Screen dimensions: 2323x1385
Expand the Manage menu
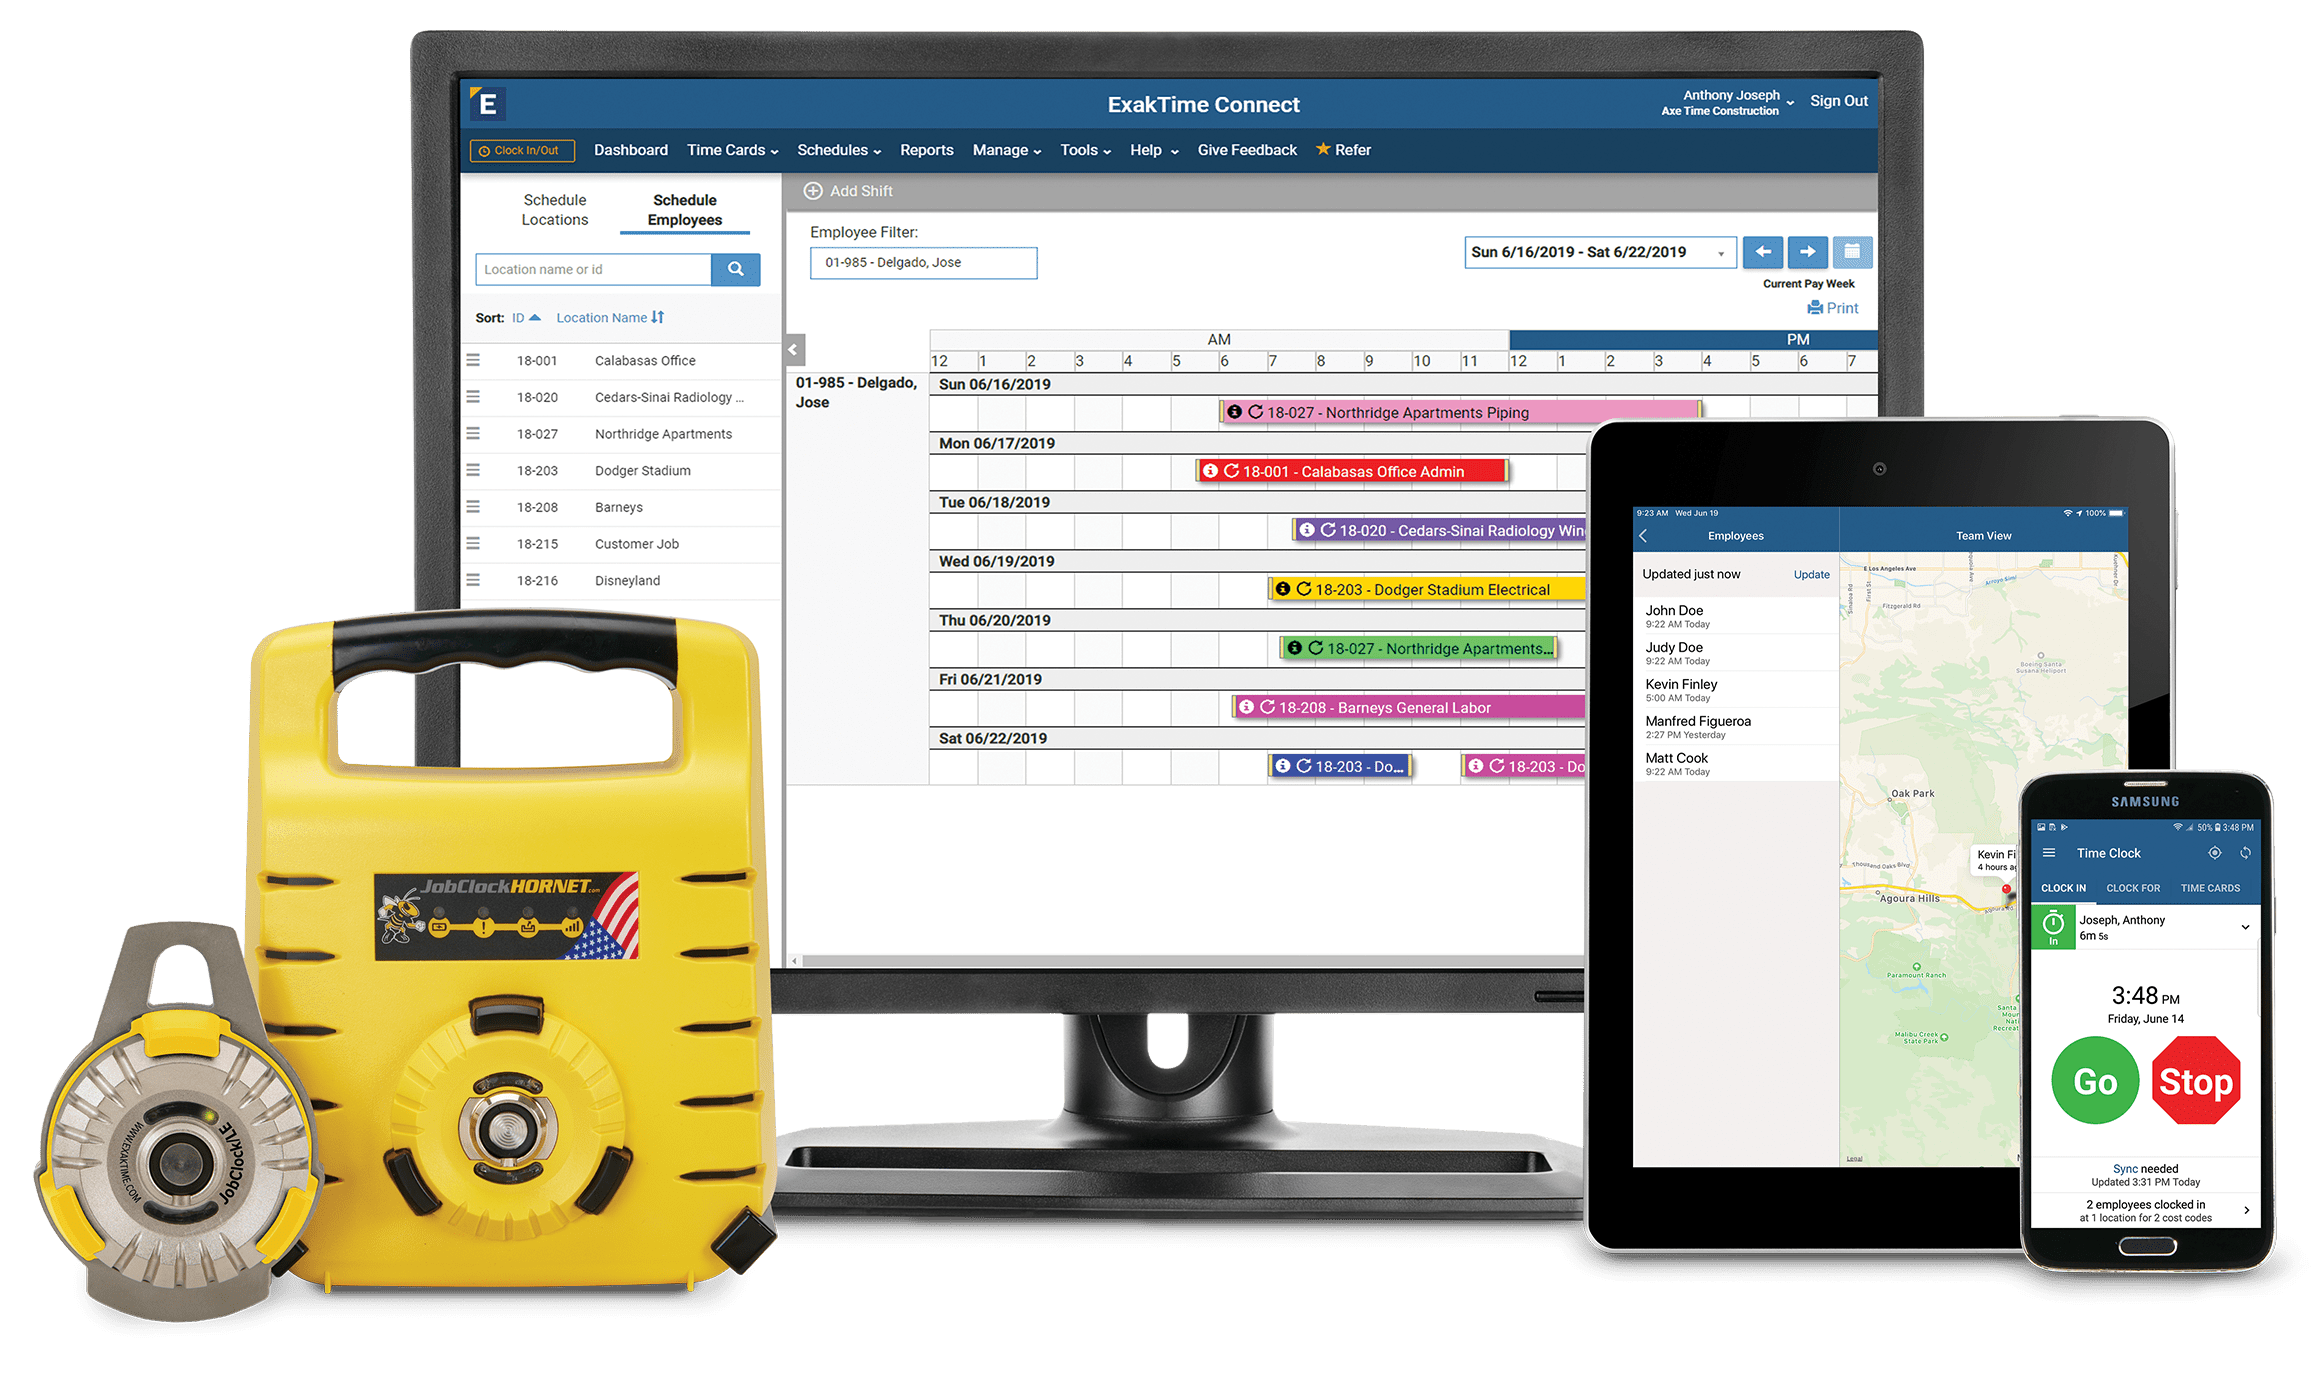point(1006,150)
